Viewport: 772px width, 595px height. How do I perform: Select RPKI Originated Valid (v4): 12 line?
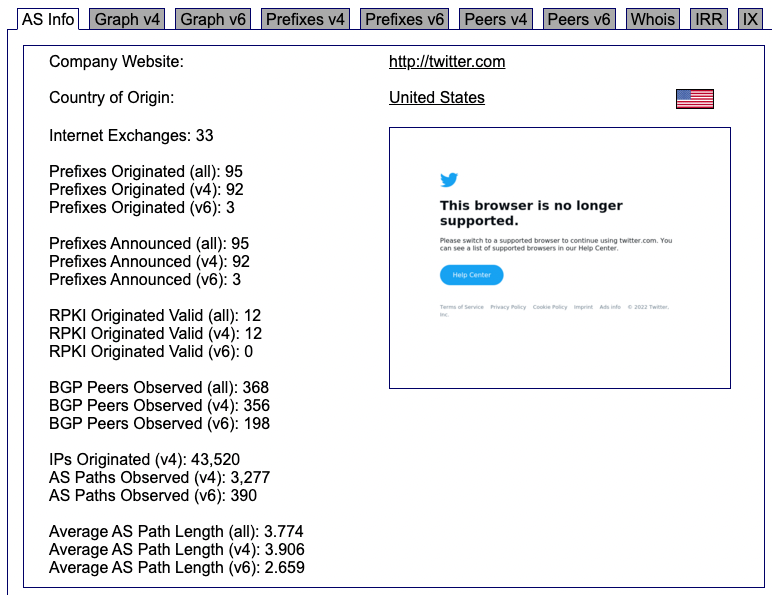(x=156, y=333)
